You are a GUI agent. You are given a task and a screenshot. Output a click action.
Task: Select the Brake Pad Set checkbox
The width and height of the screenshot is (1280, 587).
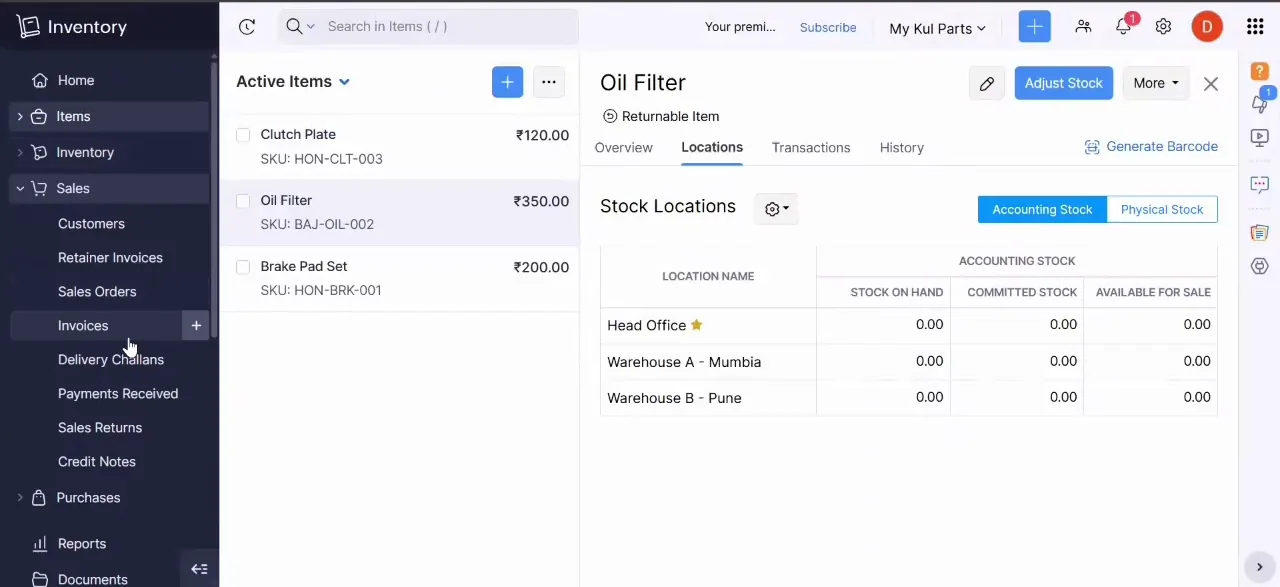tap(243, 267)
